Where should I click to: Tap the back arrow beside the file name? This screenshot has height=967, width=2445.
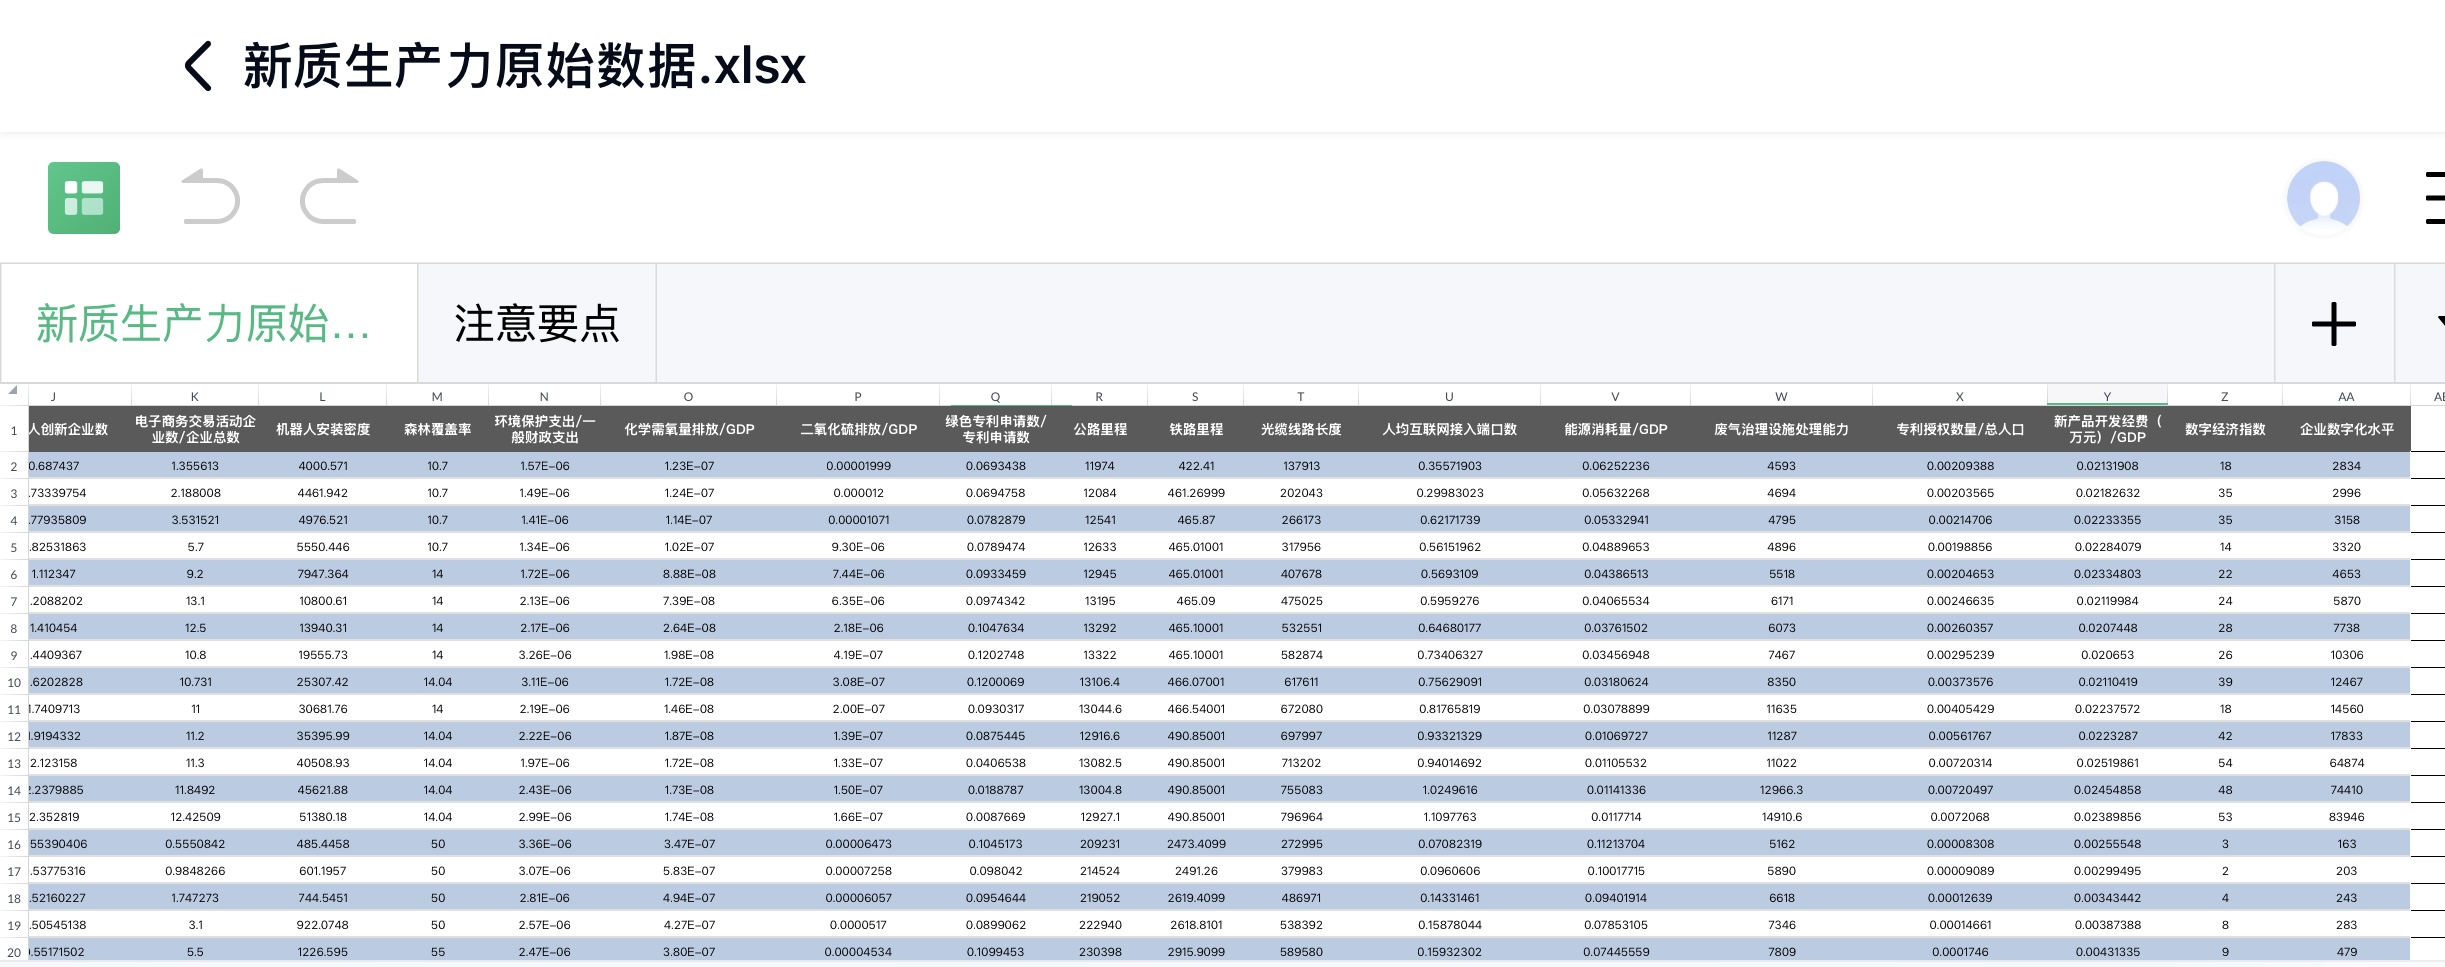pos(198,67)
